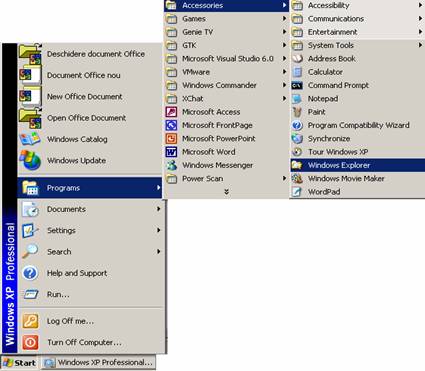
Task: Expand the GTK submenu arrow
Action: (284, 45)
